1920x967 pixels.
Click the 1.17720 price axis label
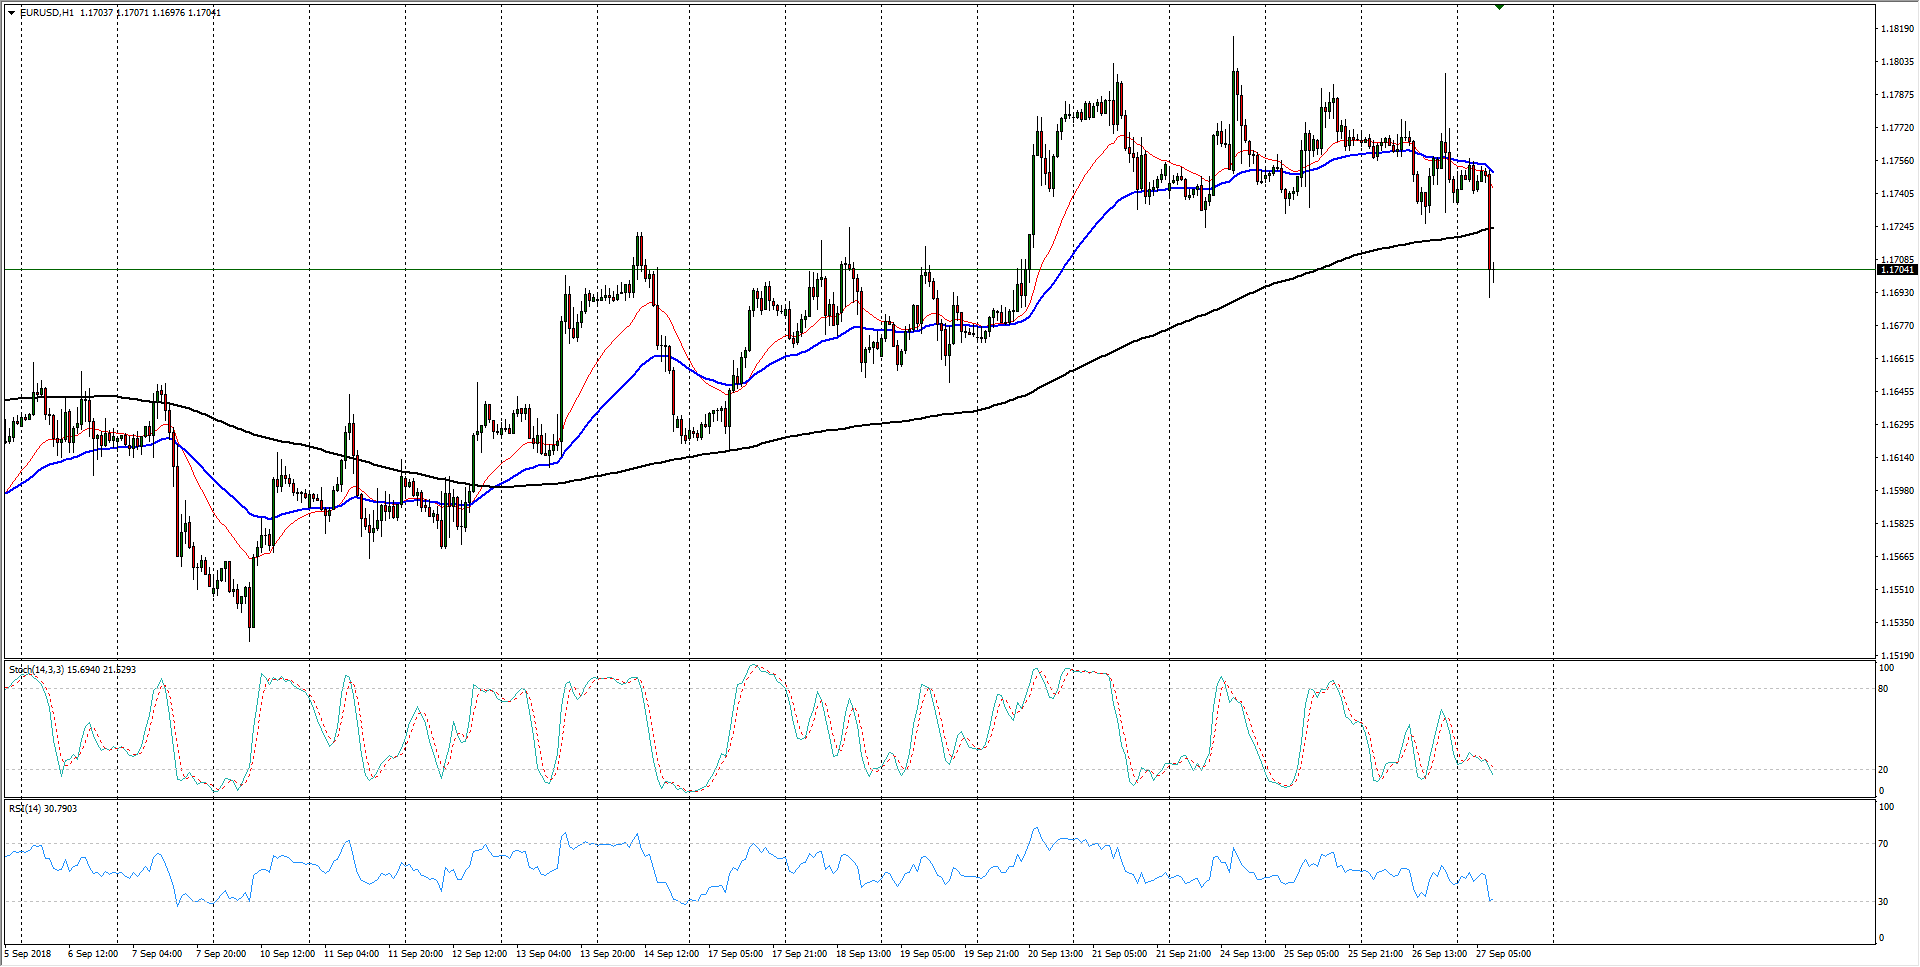[x=1897, y=128]
